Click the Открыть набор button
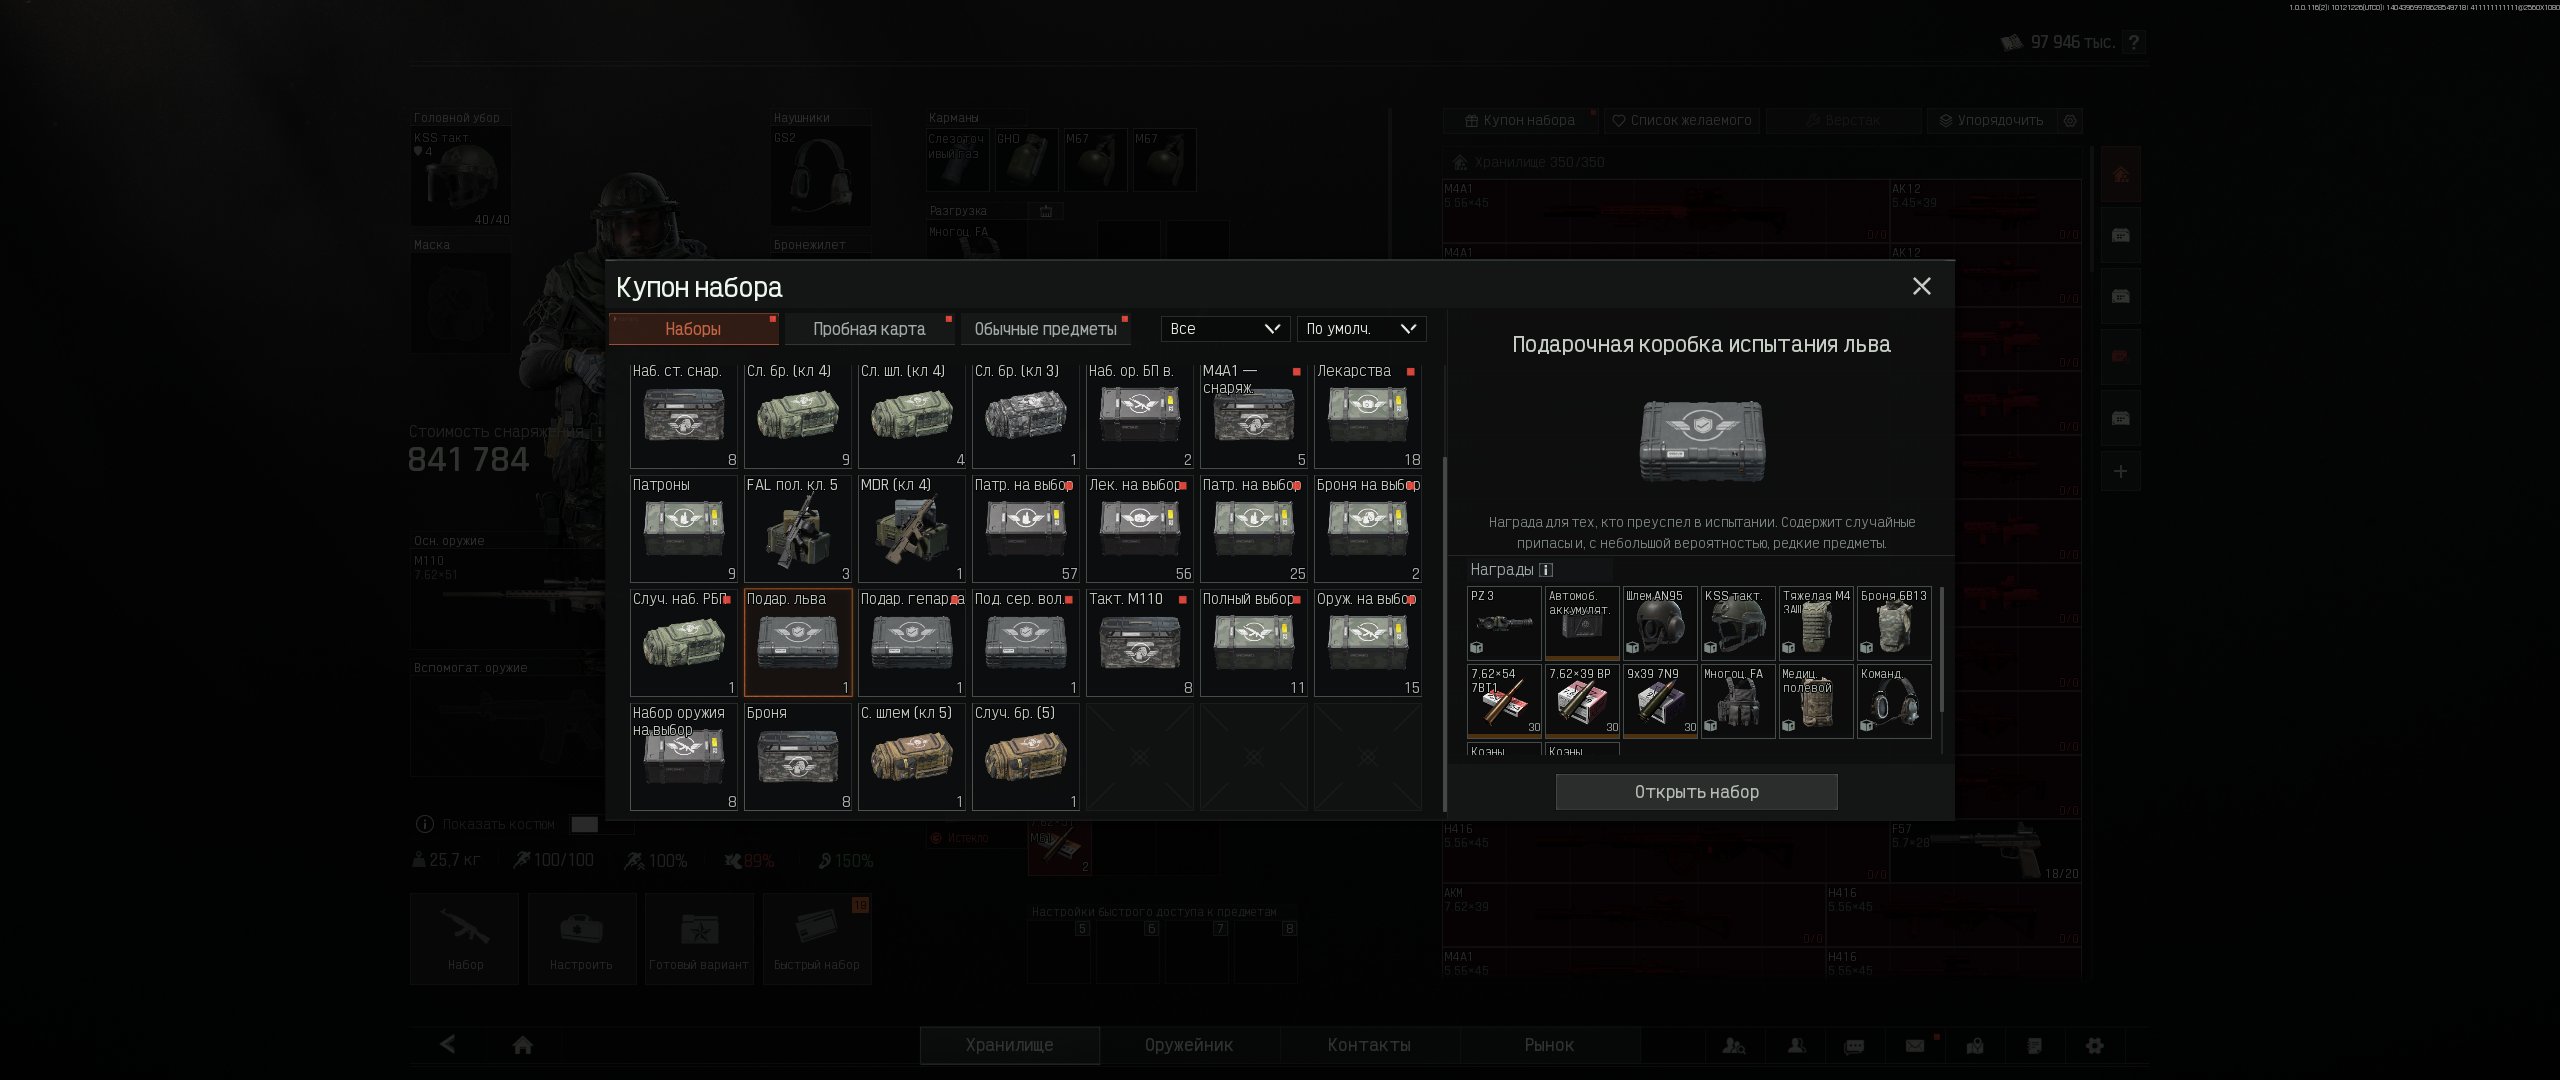This screenshot has height=1080, width=2560. pyautogui.click(x=1696, y=792)
